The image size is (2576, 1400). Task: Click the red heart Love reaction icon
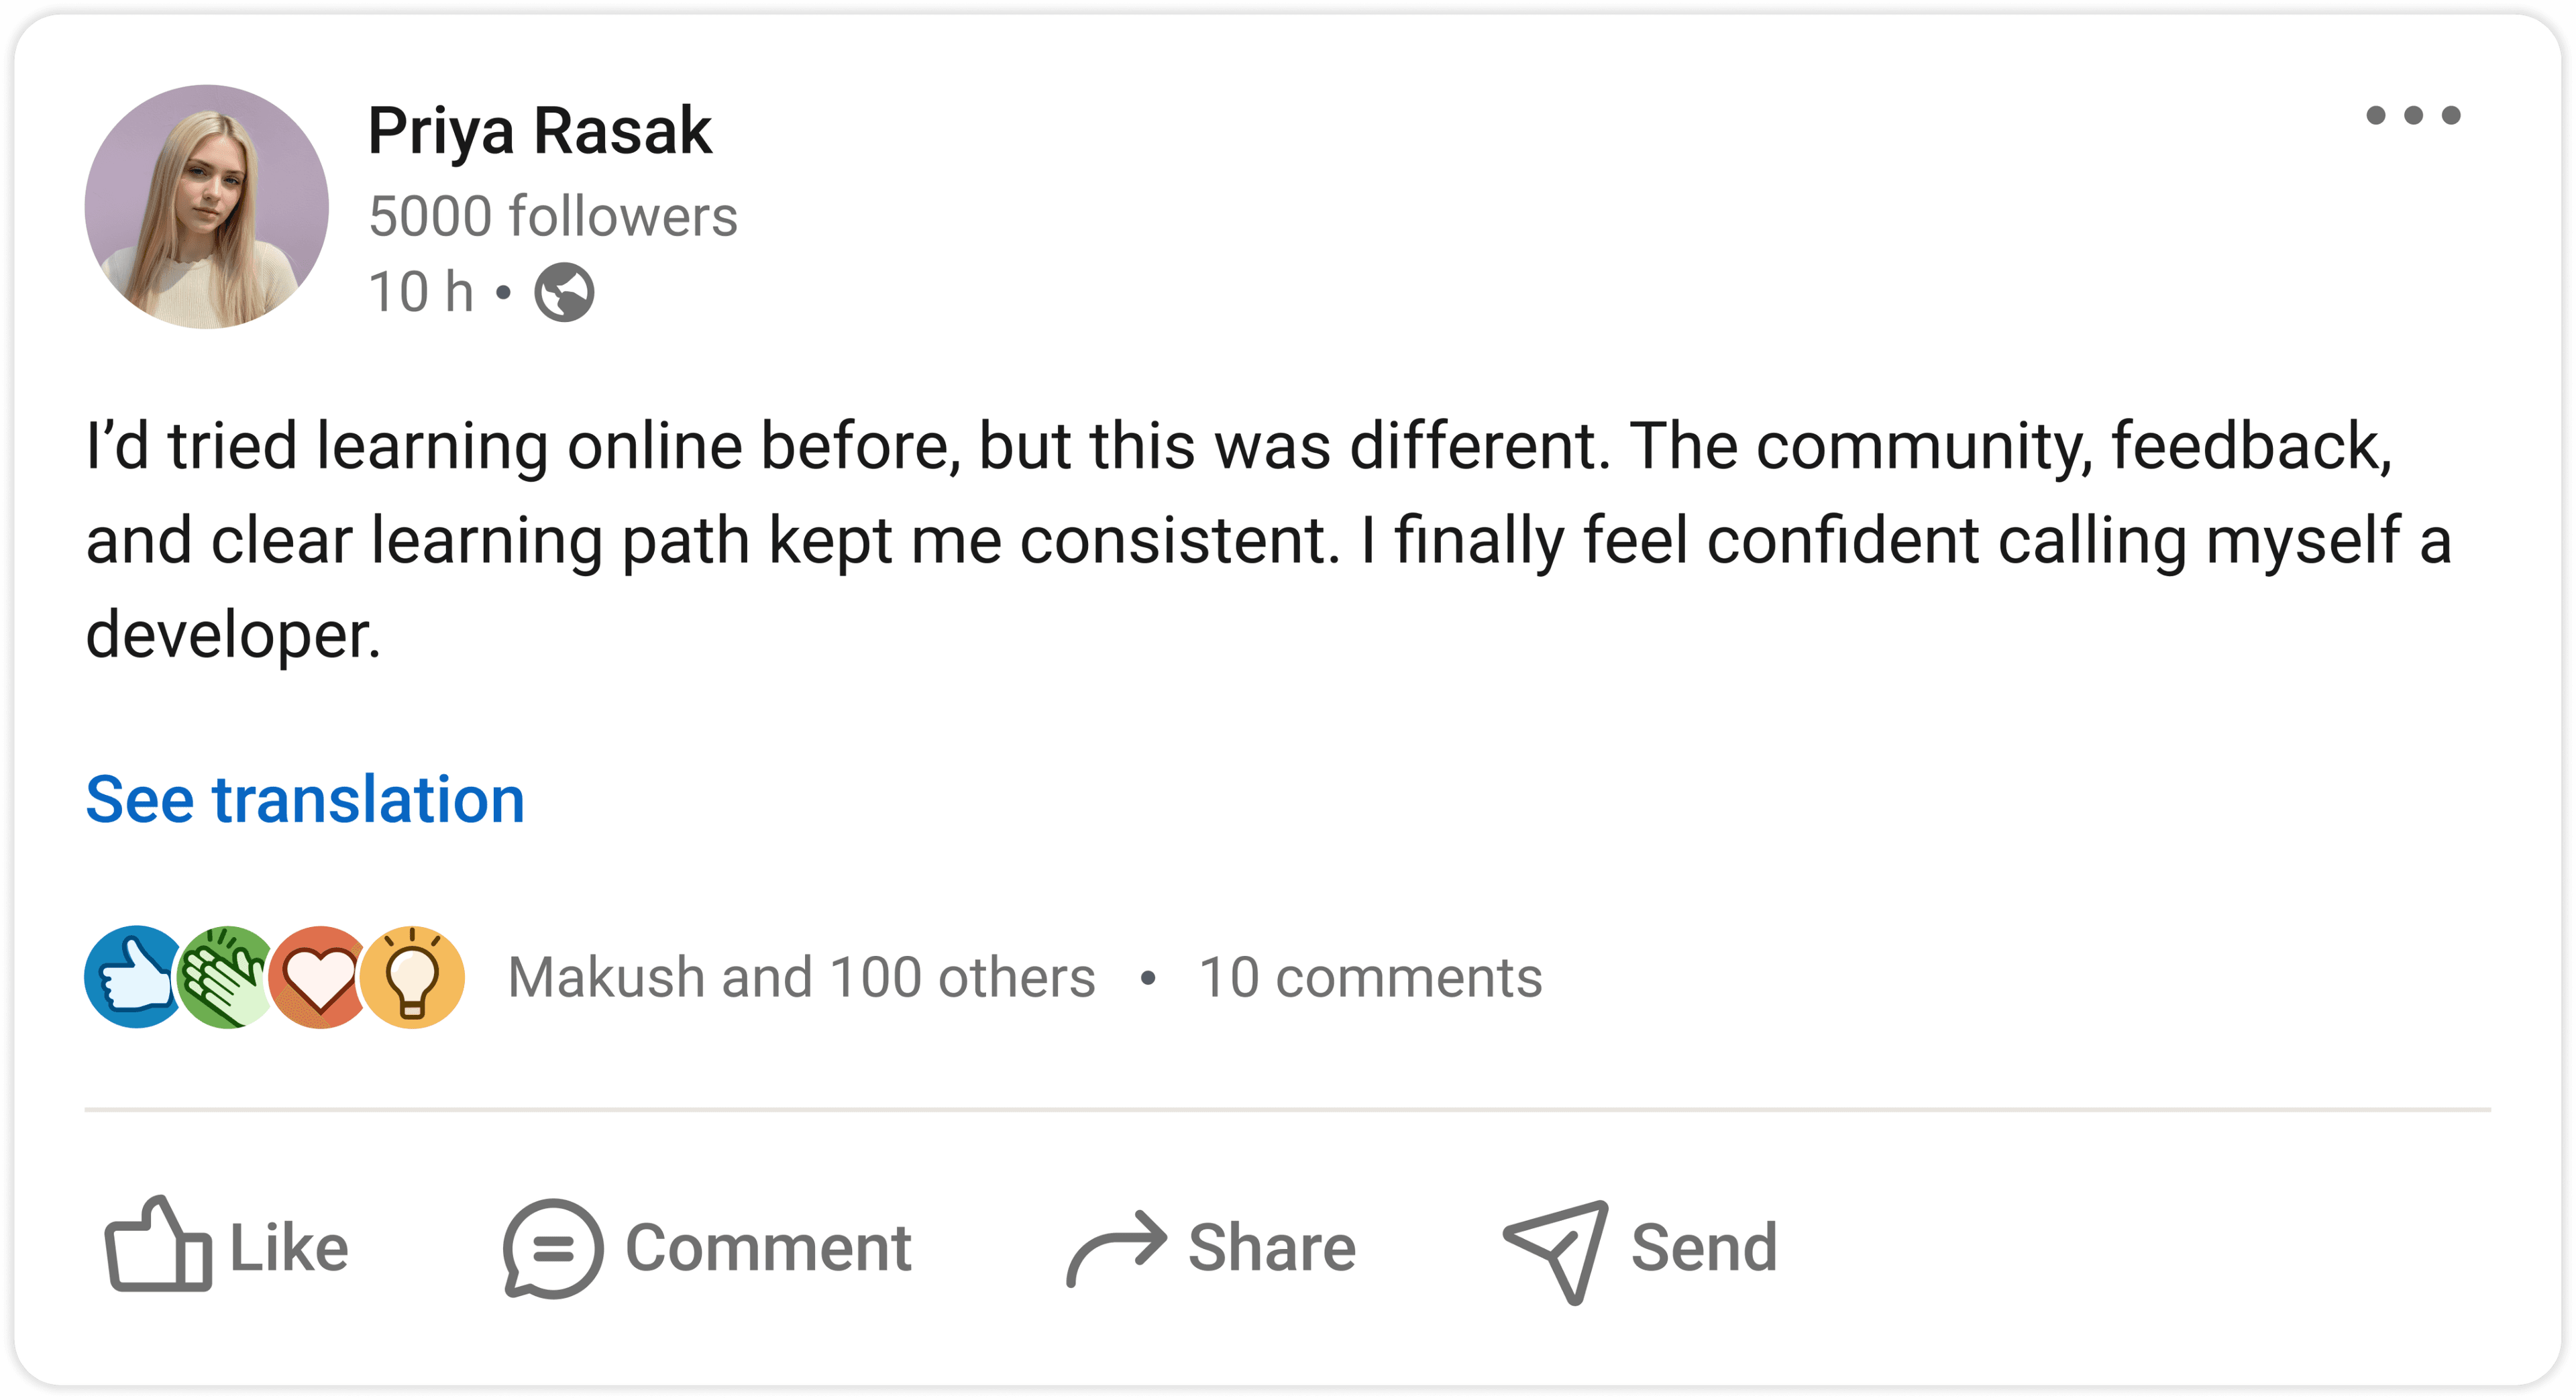coord(318,977)
